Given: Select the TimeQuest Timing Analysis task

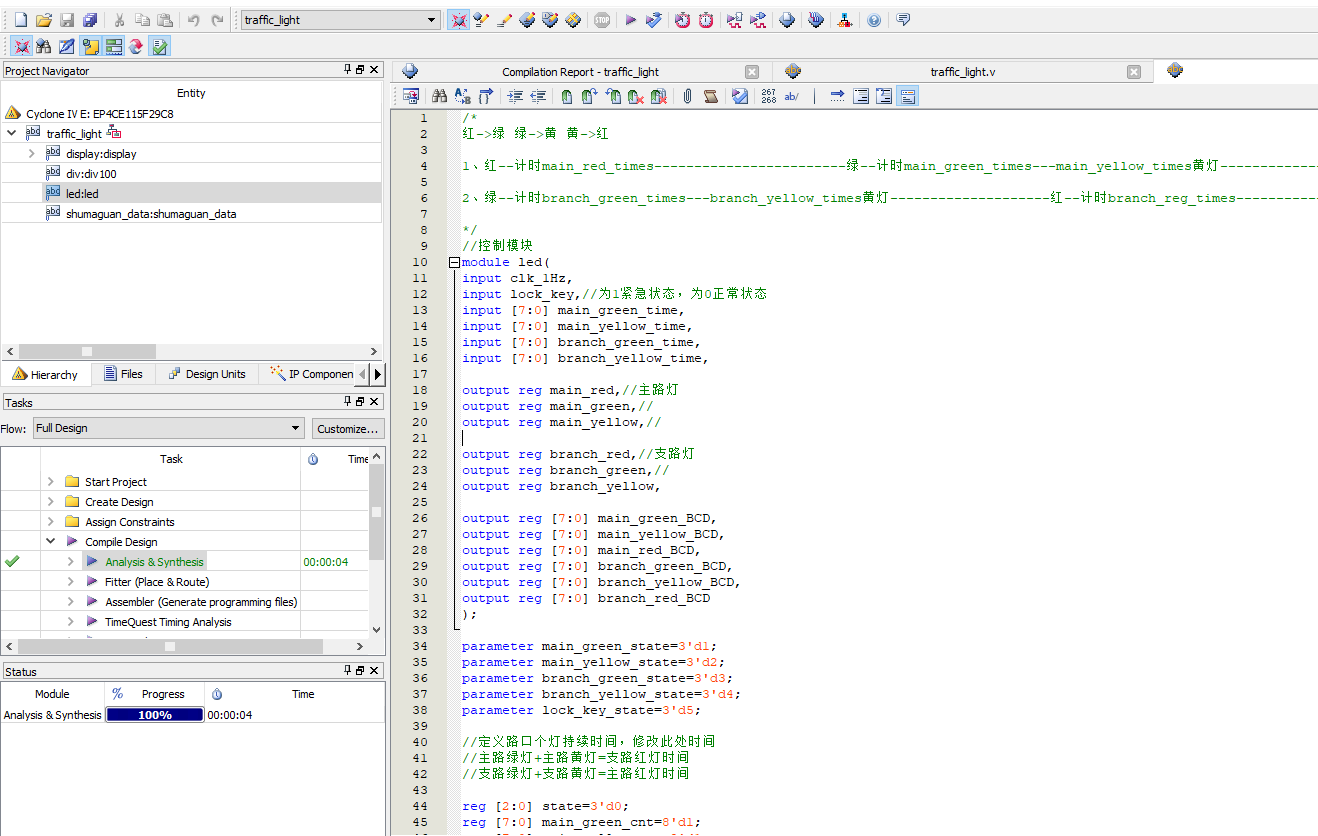Looking at the screenshot, I should click(x=168, y=622).
